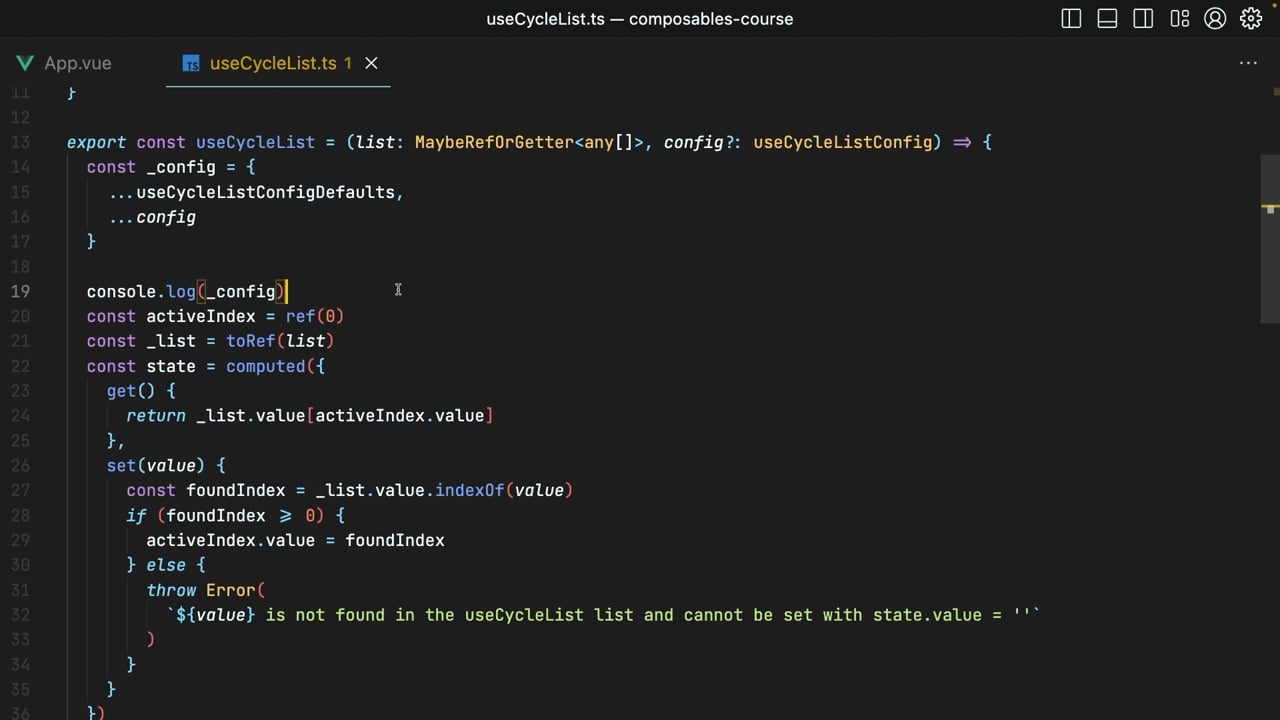The image size is (1280, 720).
Task: Open the Manage settings gear
Action: click(x=1251, y=19)
